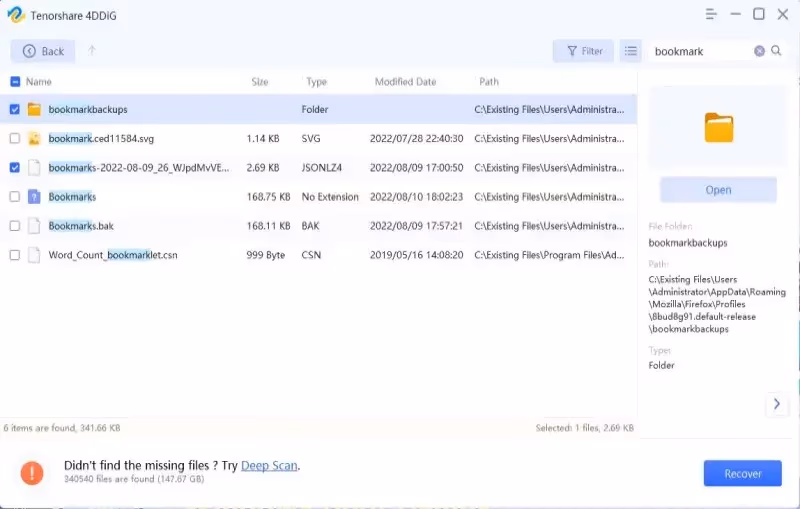Check the bookmark.ced11584.svg checkbox

coord(15,138)
